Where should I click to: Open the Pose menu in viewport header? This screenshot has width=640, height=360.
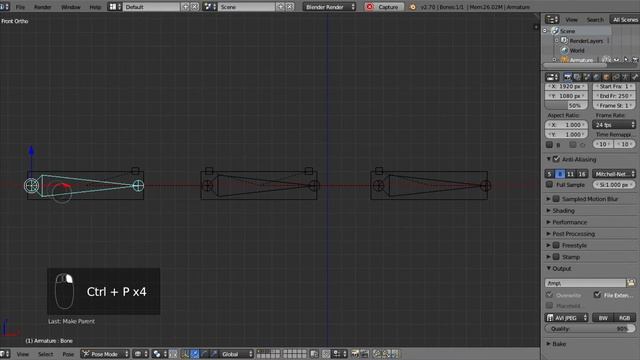point(68,354)
